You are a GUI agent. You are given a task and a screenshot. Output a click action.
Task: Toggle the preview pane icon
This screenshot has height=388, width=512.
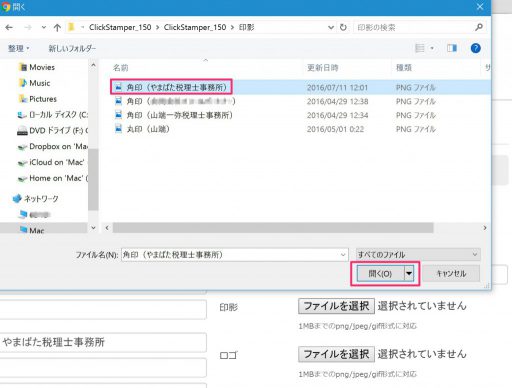click(x=452, y=48)
